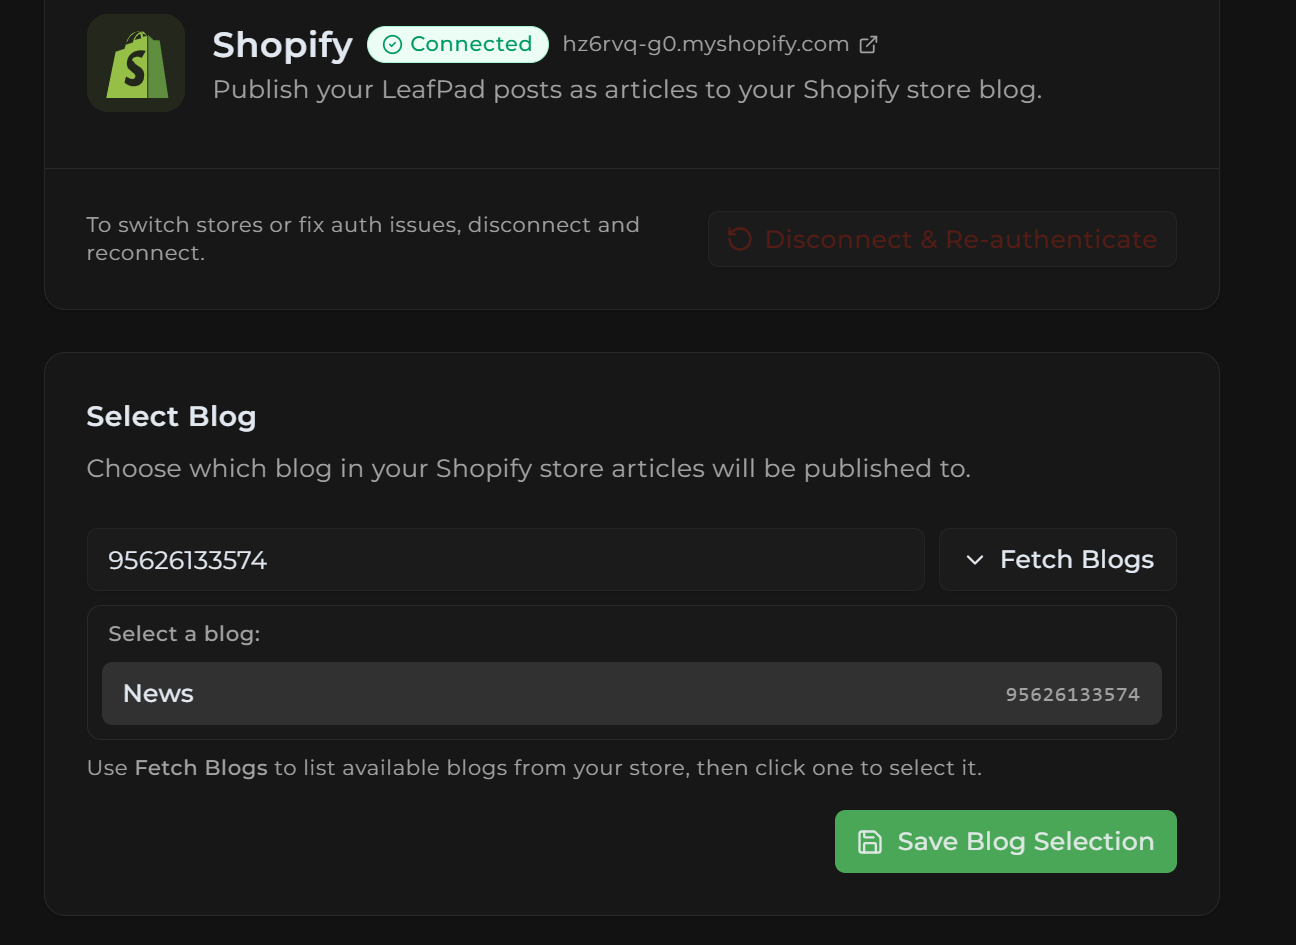Click the green checkmark in Connected badge
This screenshot has width=1296, height=945.
[393, 45]
